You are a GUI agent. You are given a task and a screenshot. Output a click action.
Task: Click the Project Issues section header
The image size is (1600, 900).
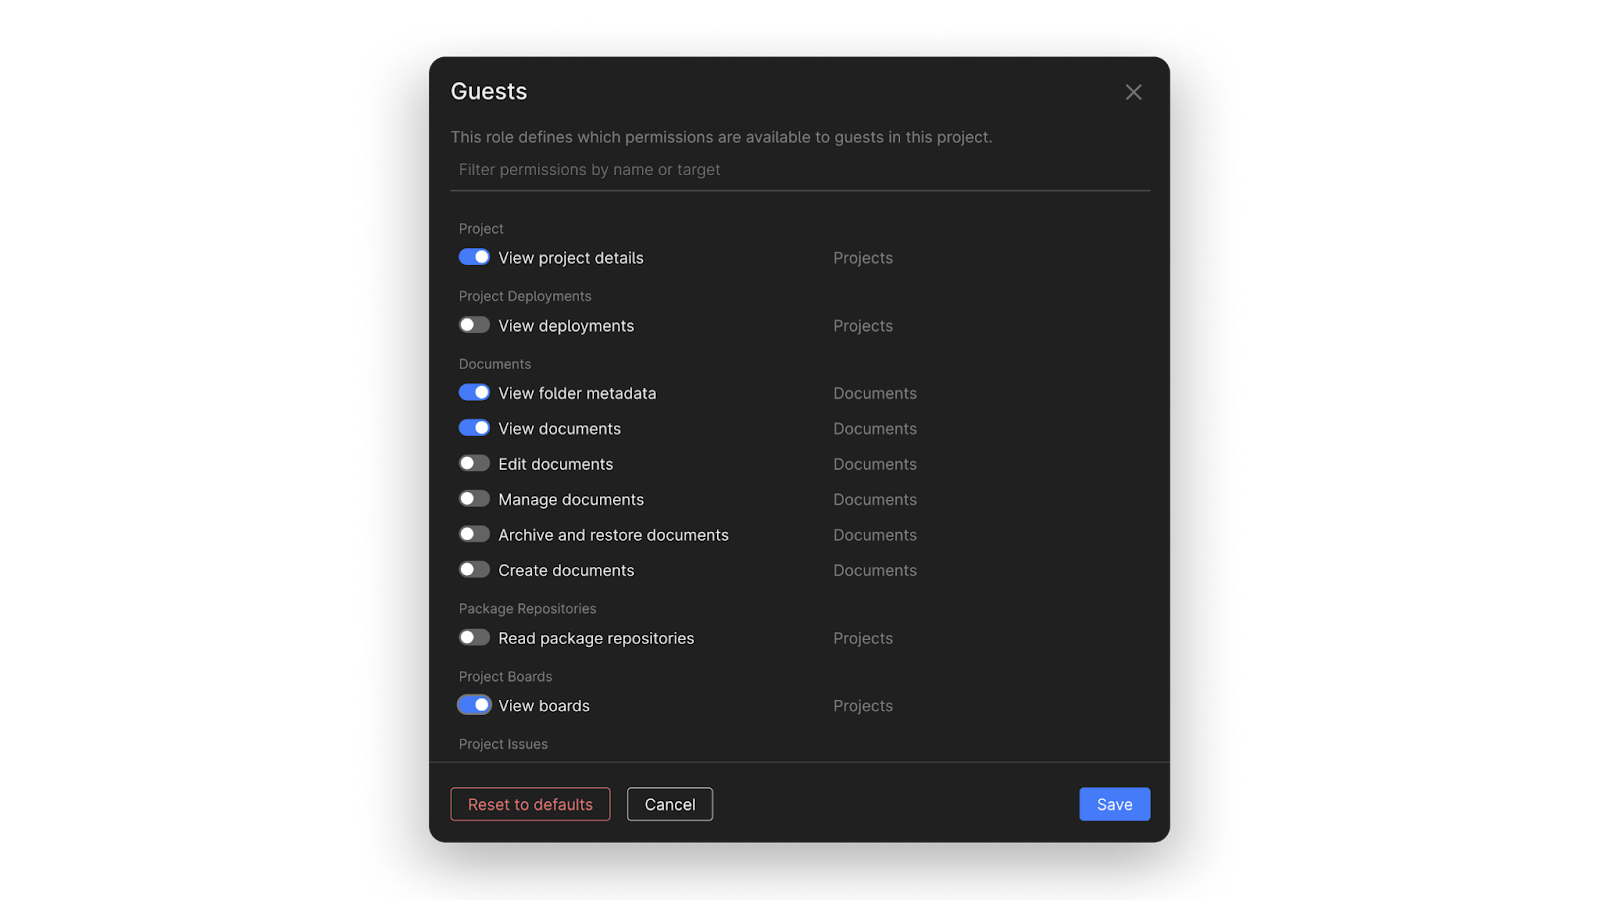tap(503, 744)
